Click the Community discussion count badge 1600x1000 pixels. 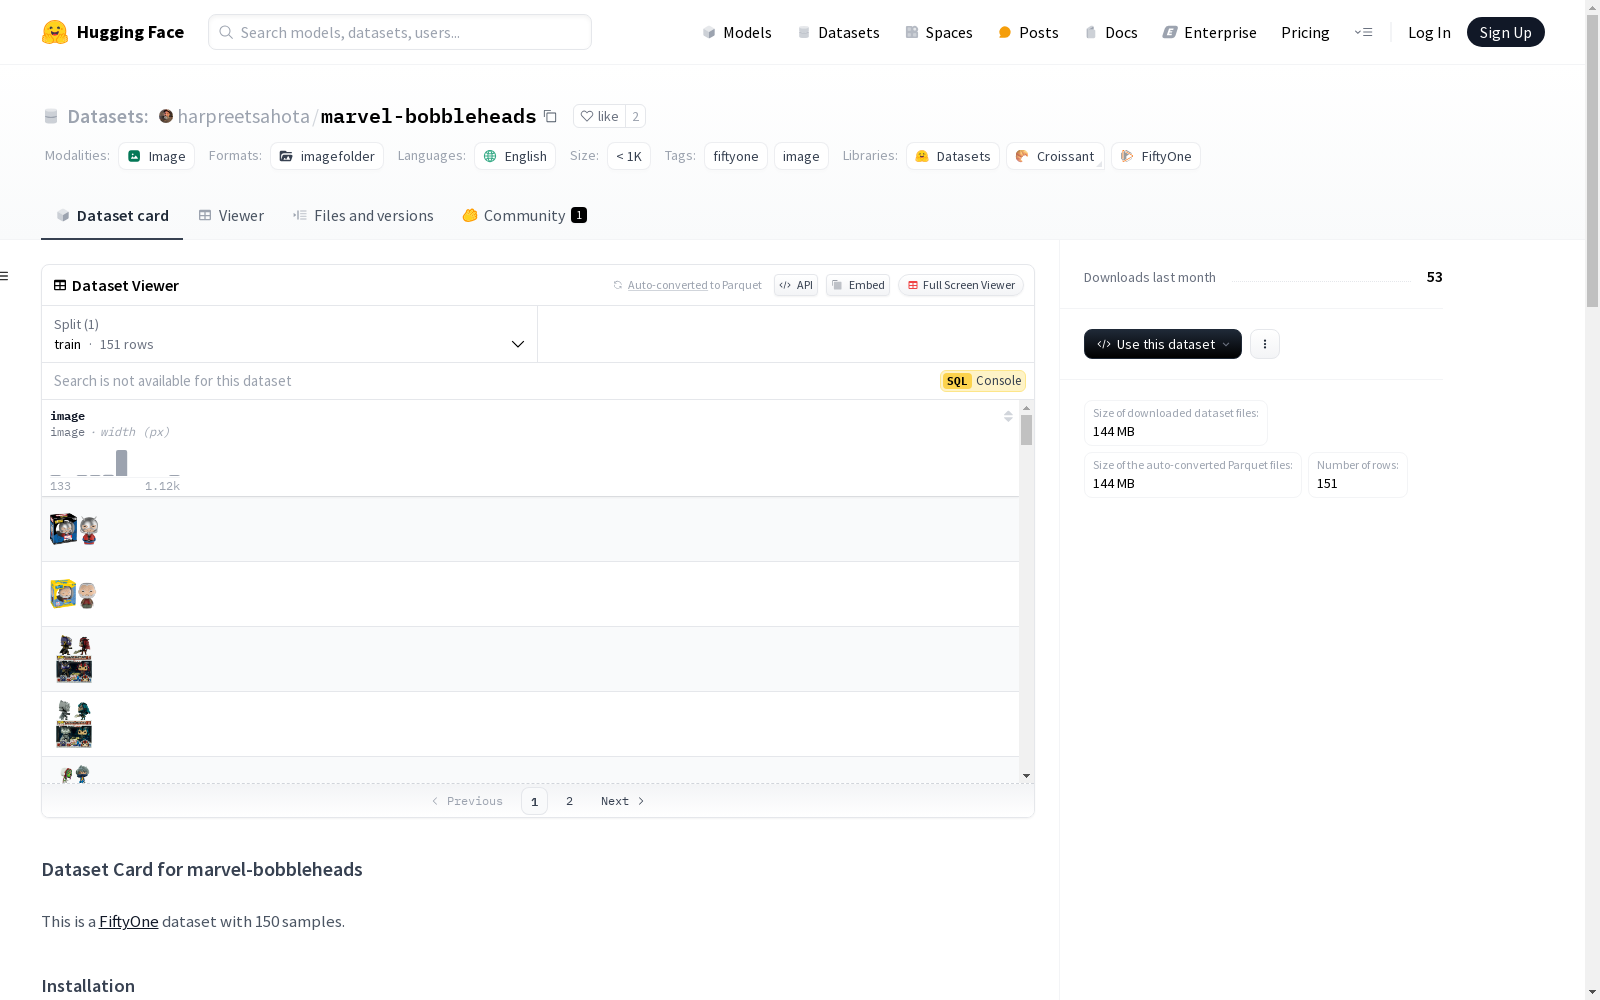[x=579, y=215]
